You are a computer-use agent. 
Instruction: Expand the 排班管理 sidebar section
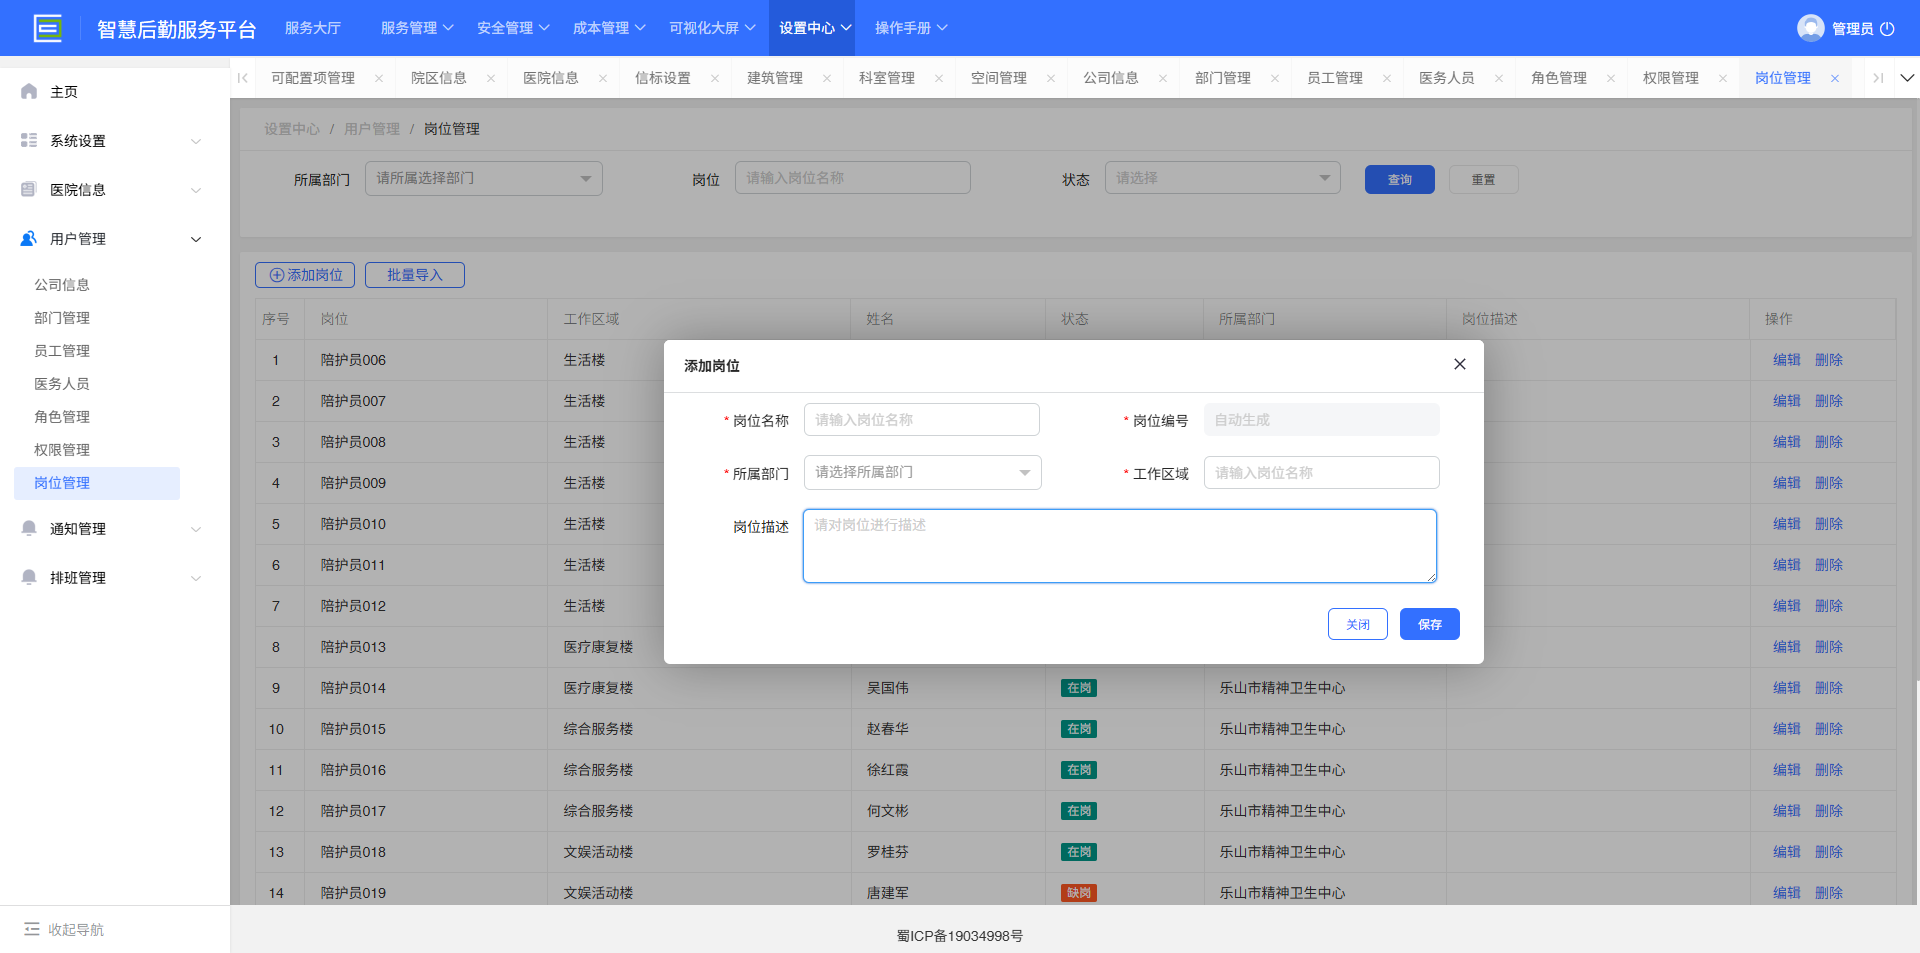click(x=196, y=578)
